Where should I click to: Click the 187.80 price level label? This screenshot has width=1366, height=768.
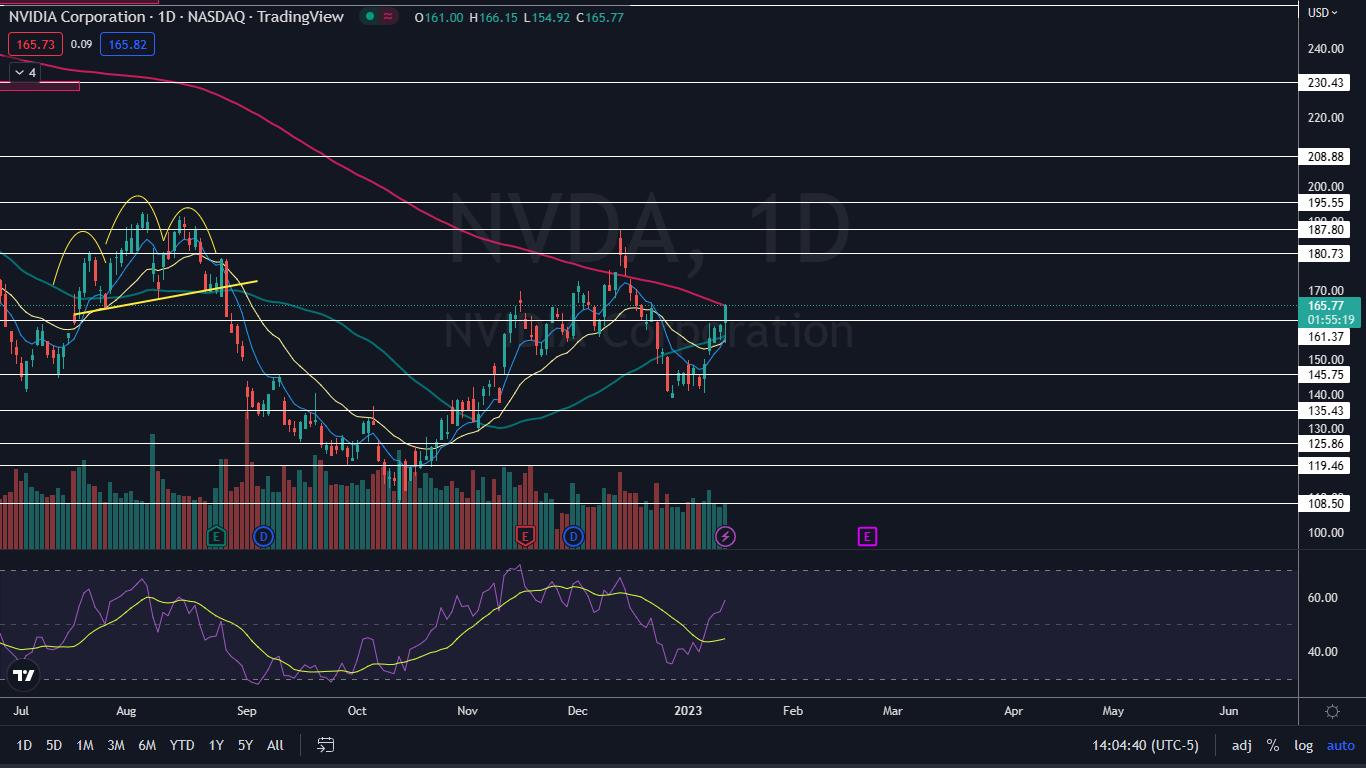click(x=1325, y=229)
